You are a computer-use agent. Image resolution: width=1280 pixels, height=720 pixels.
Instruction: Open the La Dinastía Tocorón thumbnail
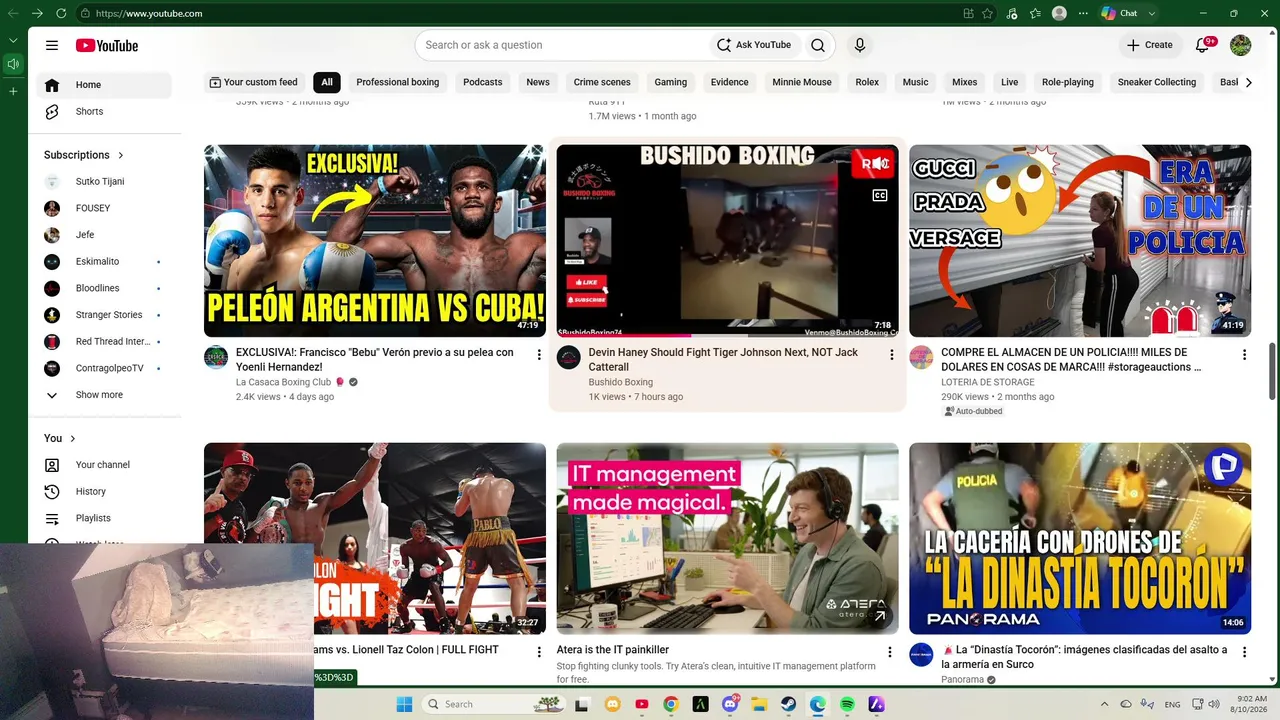point(1080,539)
